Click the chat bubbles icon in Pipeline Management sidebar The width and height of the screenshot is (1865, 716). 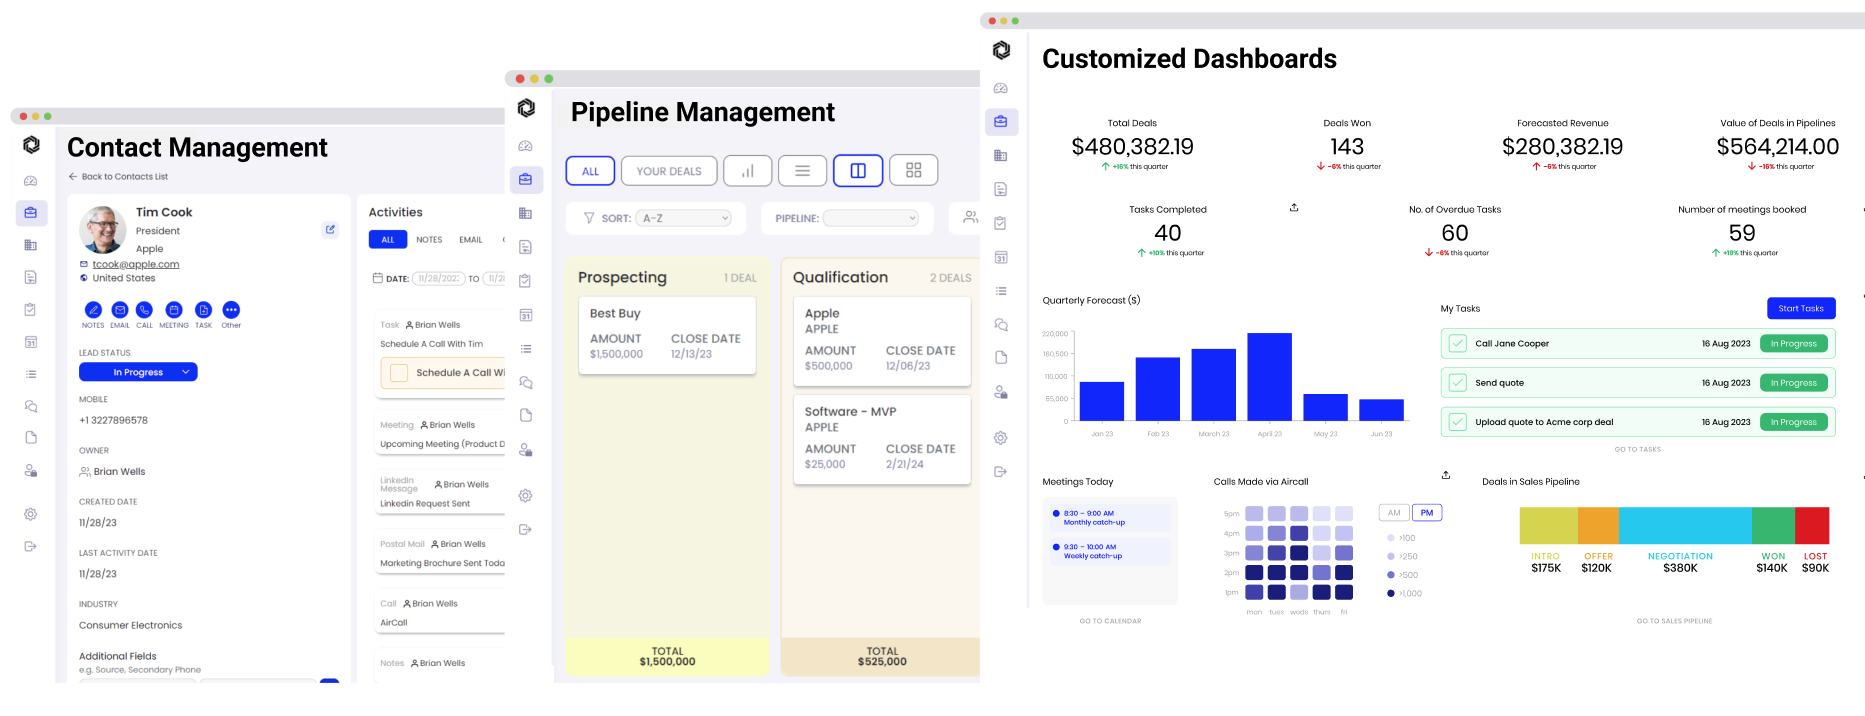point(526,382)
